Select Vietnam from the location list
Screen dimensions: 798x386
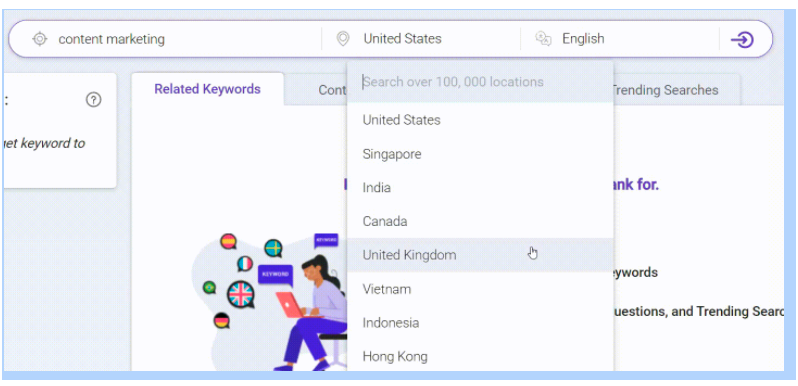pos(480,289)
